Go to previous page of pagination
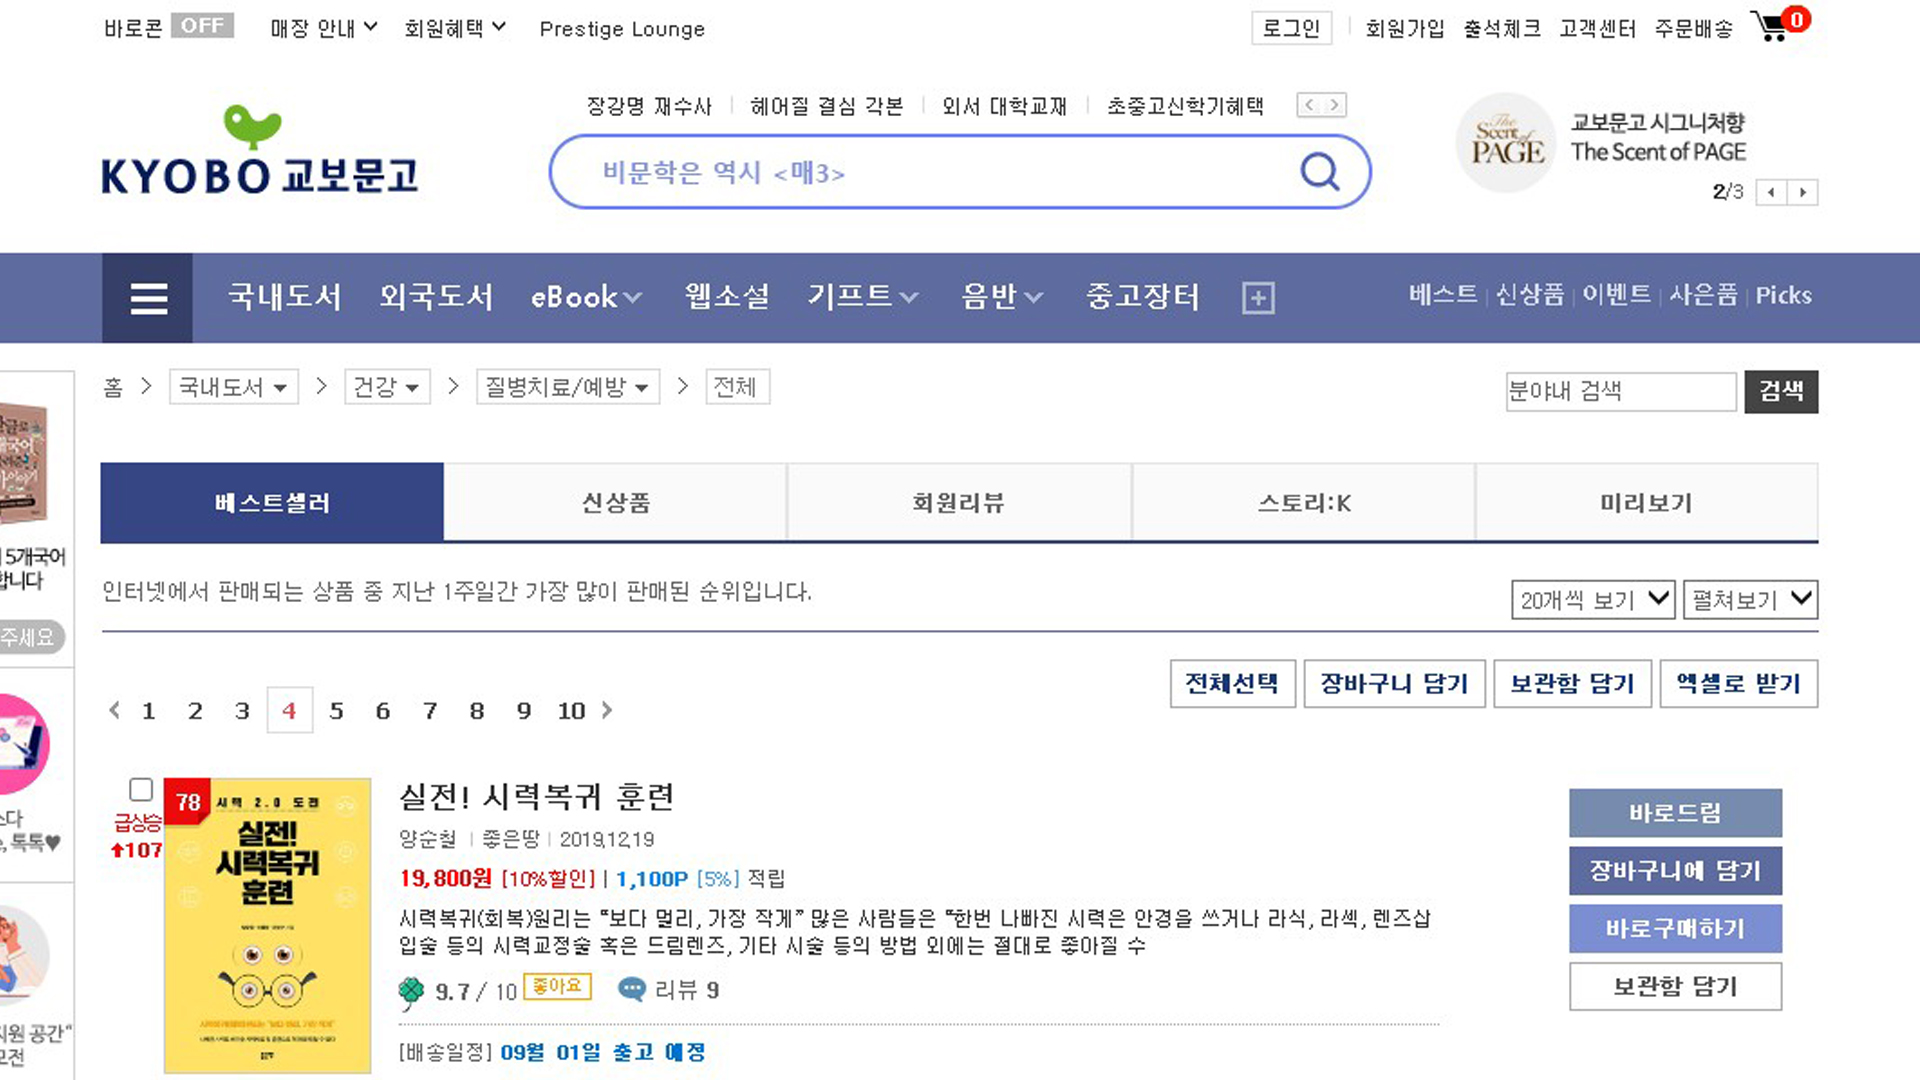The height and width of the screenshot is (1080, 1920). [114, 710]
